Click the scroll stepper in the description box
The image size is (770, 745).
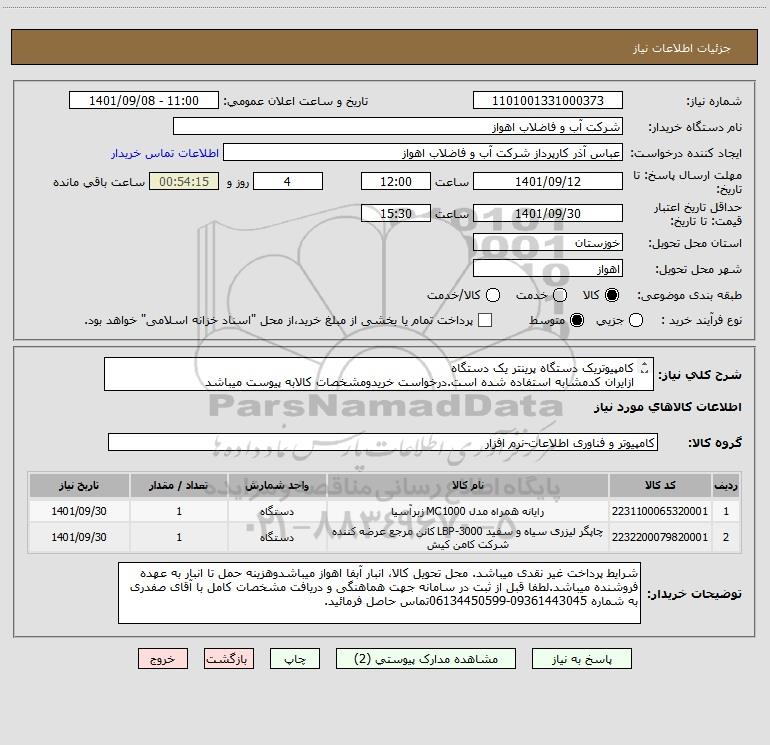pyautogui.click(x=645, y=367)
